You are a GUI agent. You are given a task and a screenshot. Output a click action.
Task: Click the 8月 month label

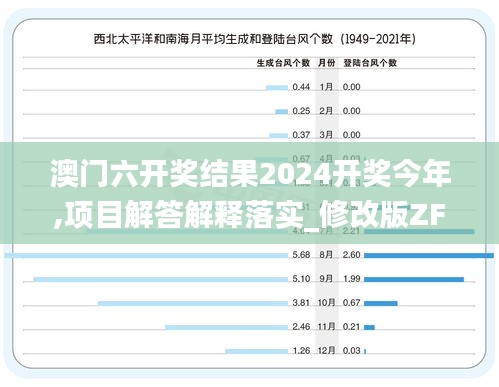326,255
